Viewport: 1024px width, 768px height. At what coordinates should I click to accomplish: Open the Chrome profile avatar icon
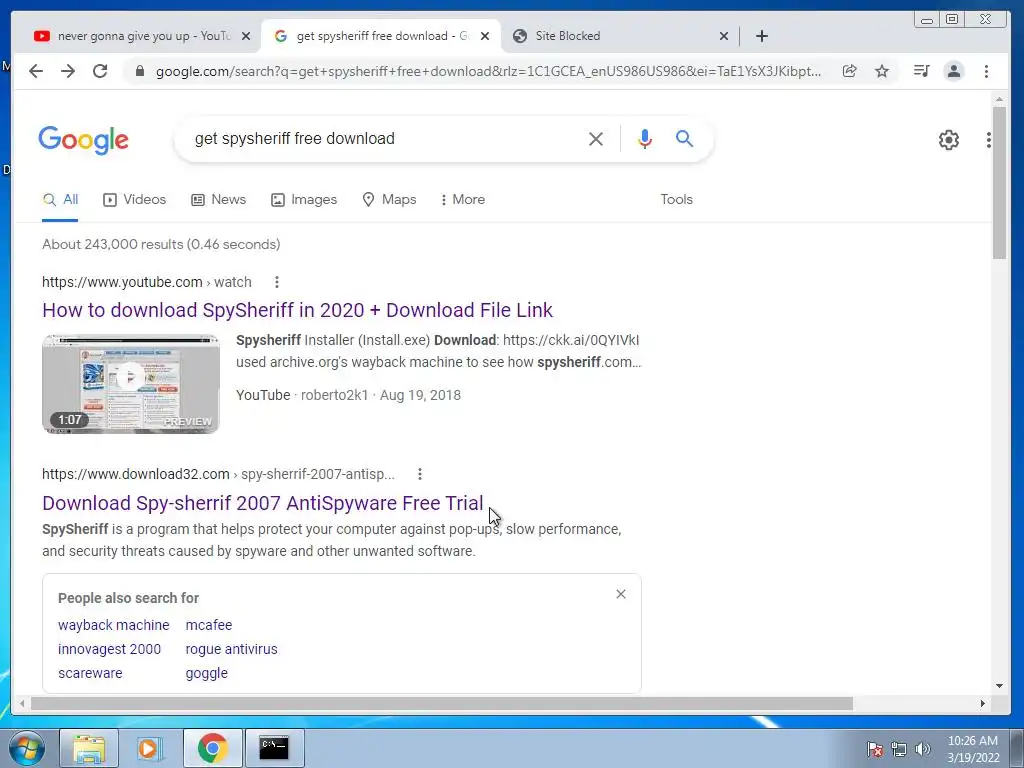(954, 71)
